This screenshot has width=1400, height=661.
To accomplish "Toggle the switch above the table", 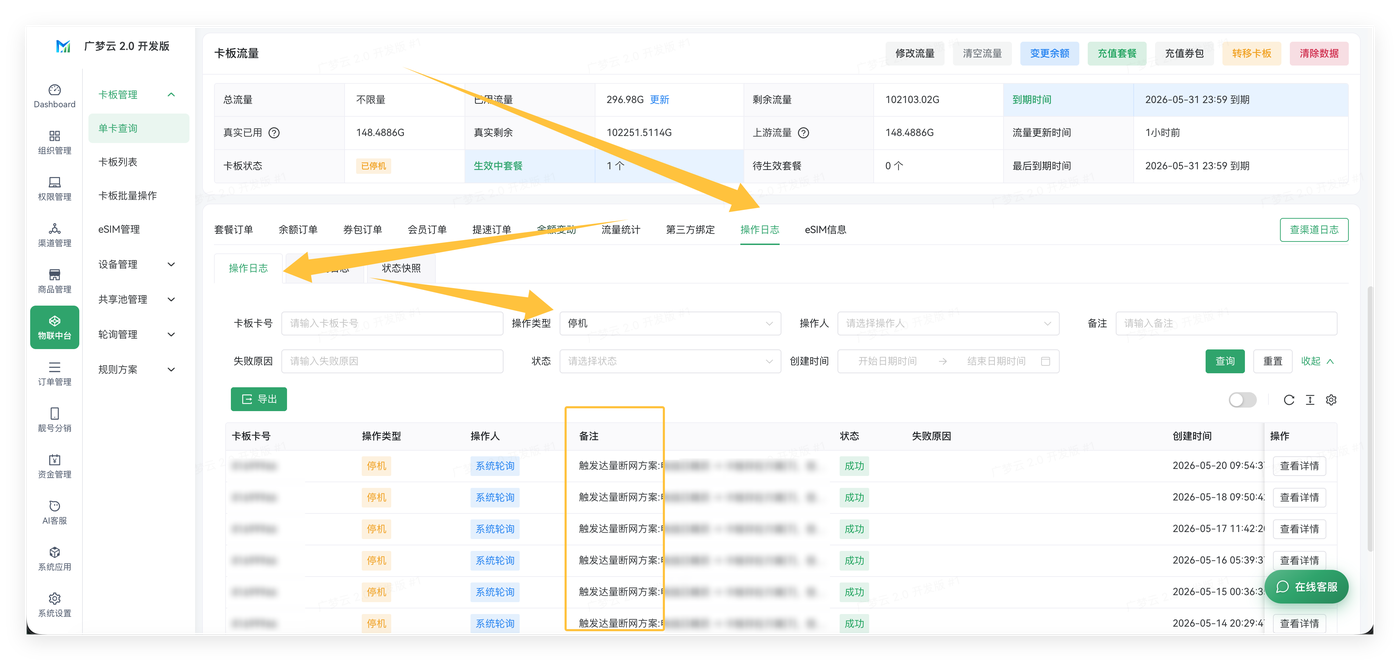I will point(1242,400).
